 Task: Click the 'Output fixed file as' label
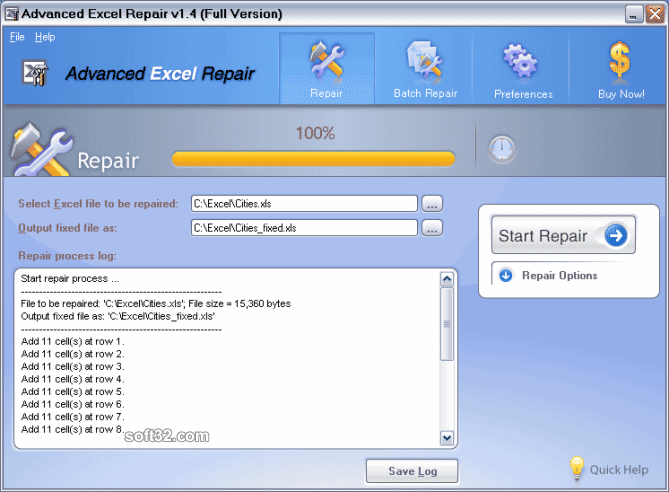coord(67,228)
